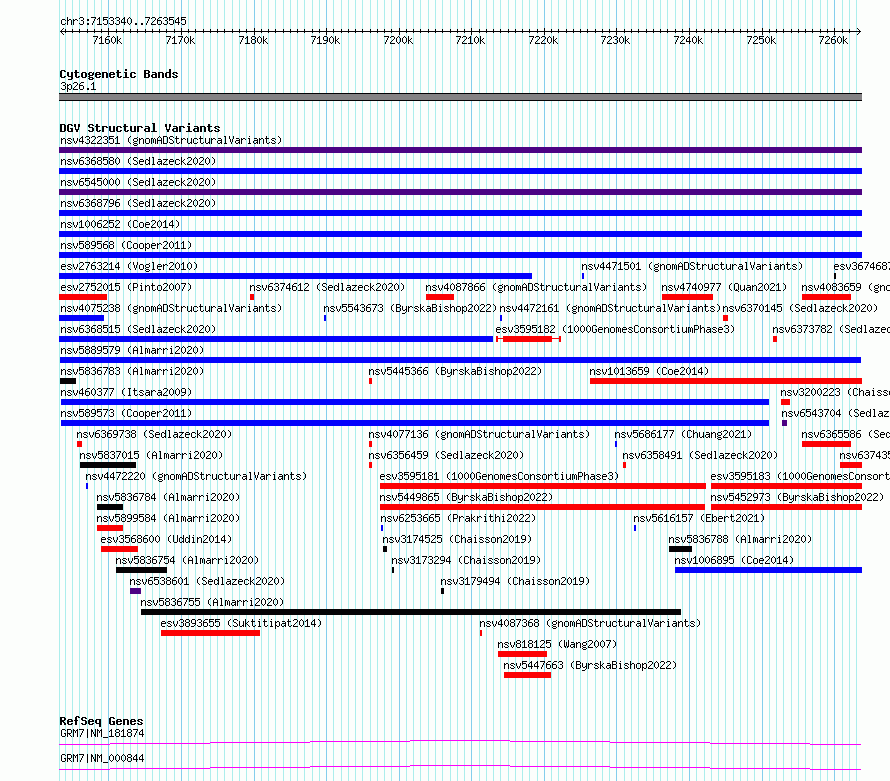890x781 pixels.
Task: Open the nsv6370145 Sedlazeck2020 label
Action: 800,308
